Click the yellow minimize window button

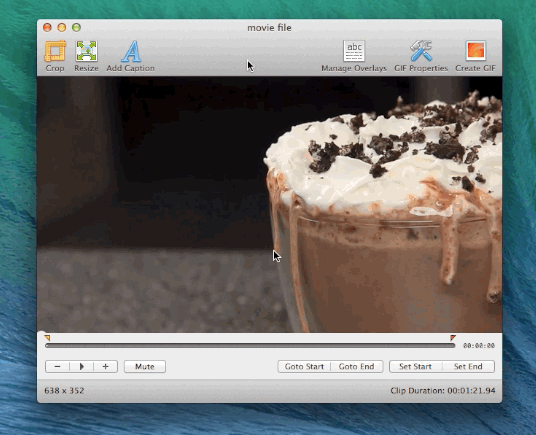click(62, 27)
